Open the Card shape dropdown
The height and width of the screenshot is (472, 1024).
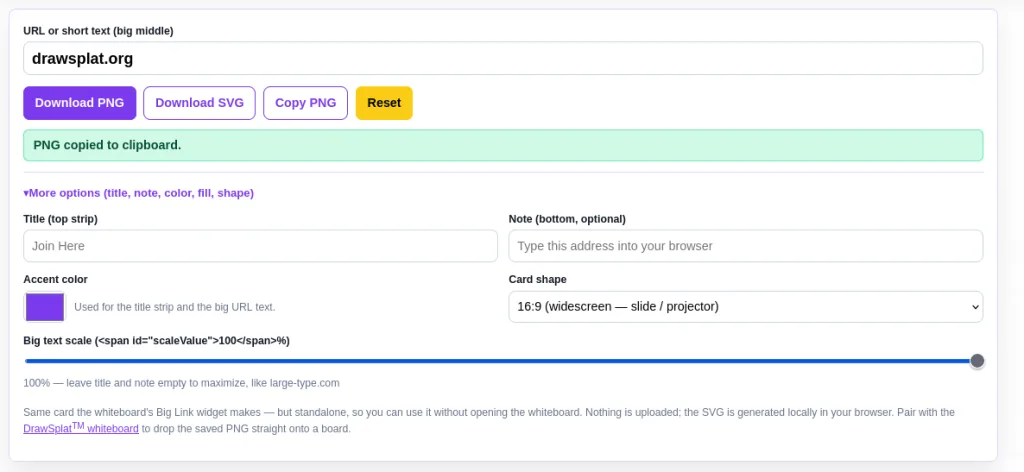[x=746, y=307]
